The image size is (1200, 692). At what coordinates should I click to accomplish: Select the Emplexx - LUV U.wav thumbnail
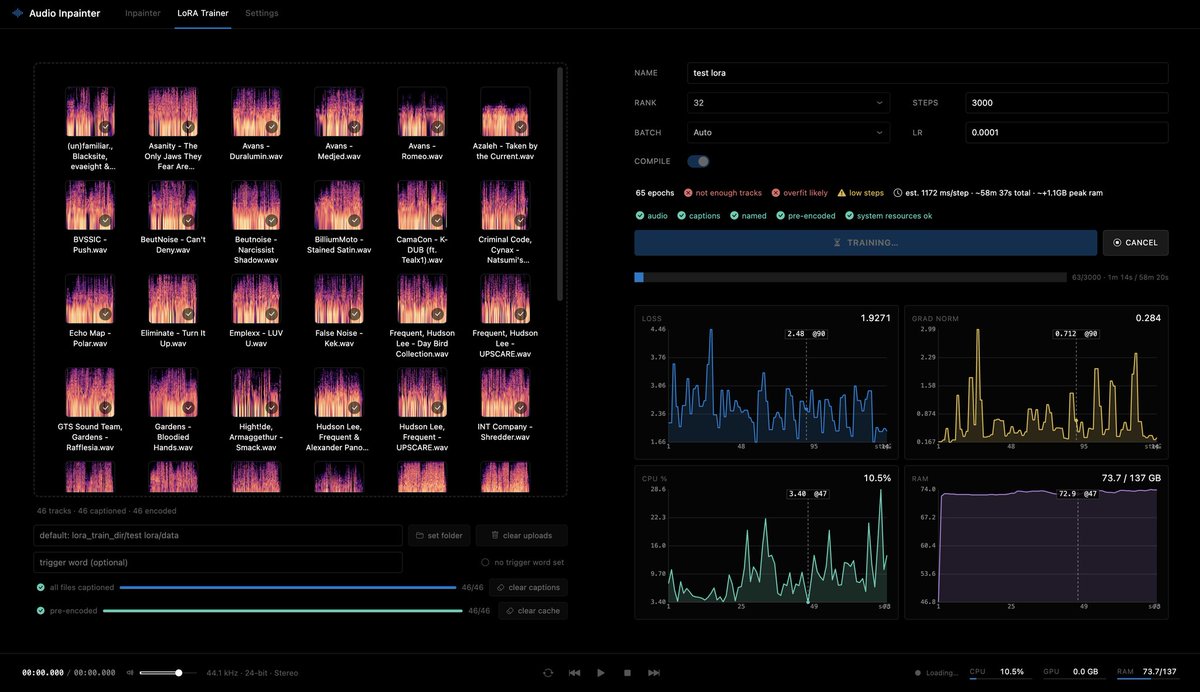click(256, 299)
